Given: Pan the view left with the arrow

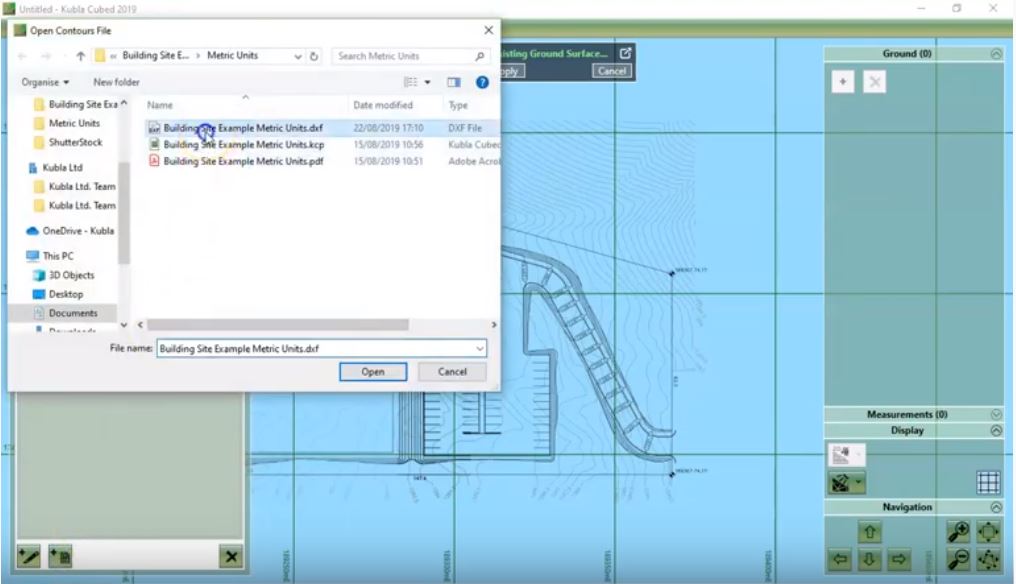Looking at the screenshot, I should point(840,559).
